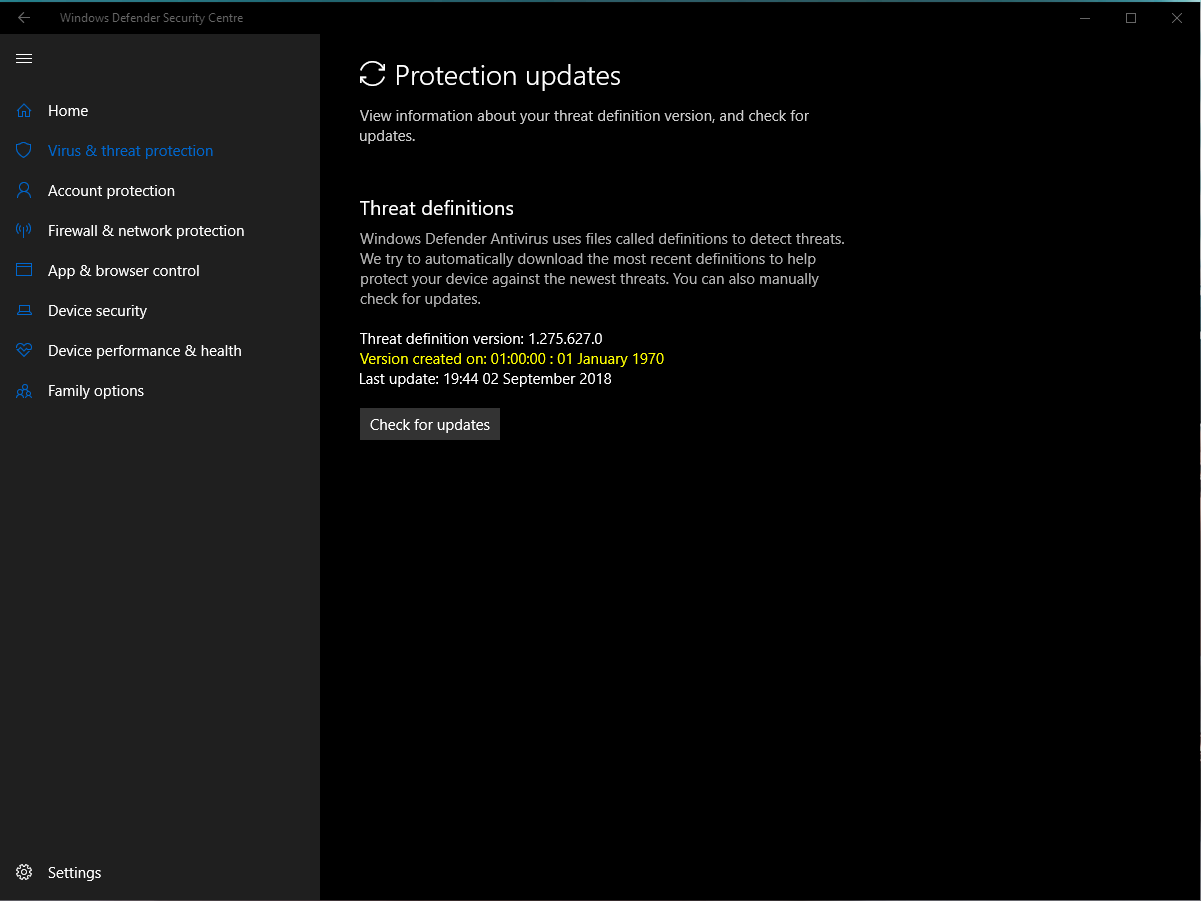Click the Last update date line

point(485,379)
